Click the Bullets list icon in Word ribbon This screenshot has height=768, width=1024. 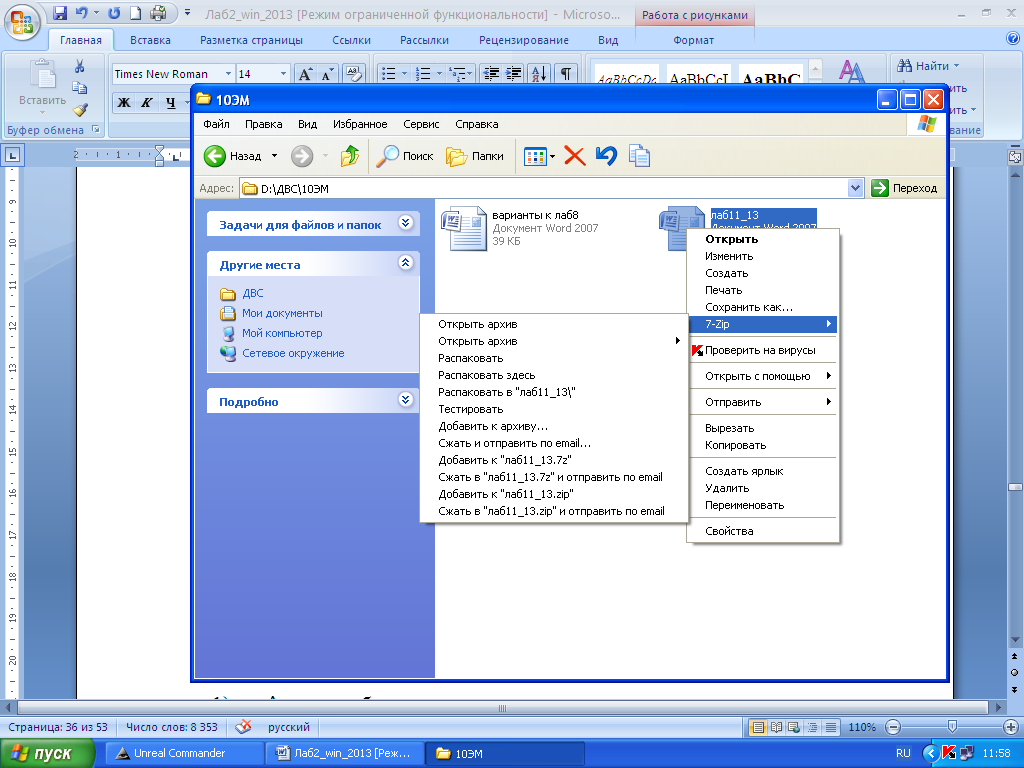(x=389, y=74)
